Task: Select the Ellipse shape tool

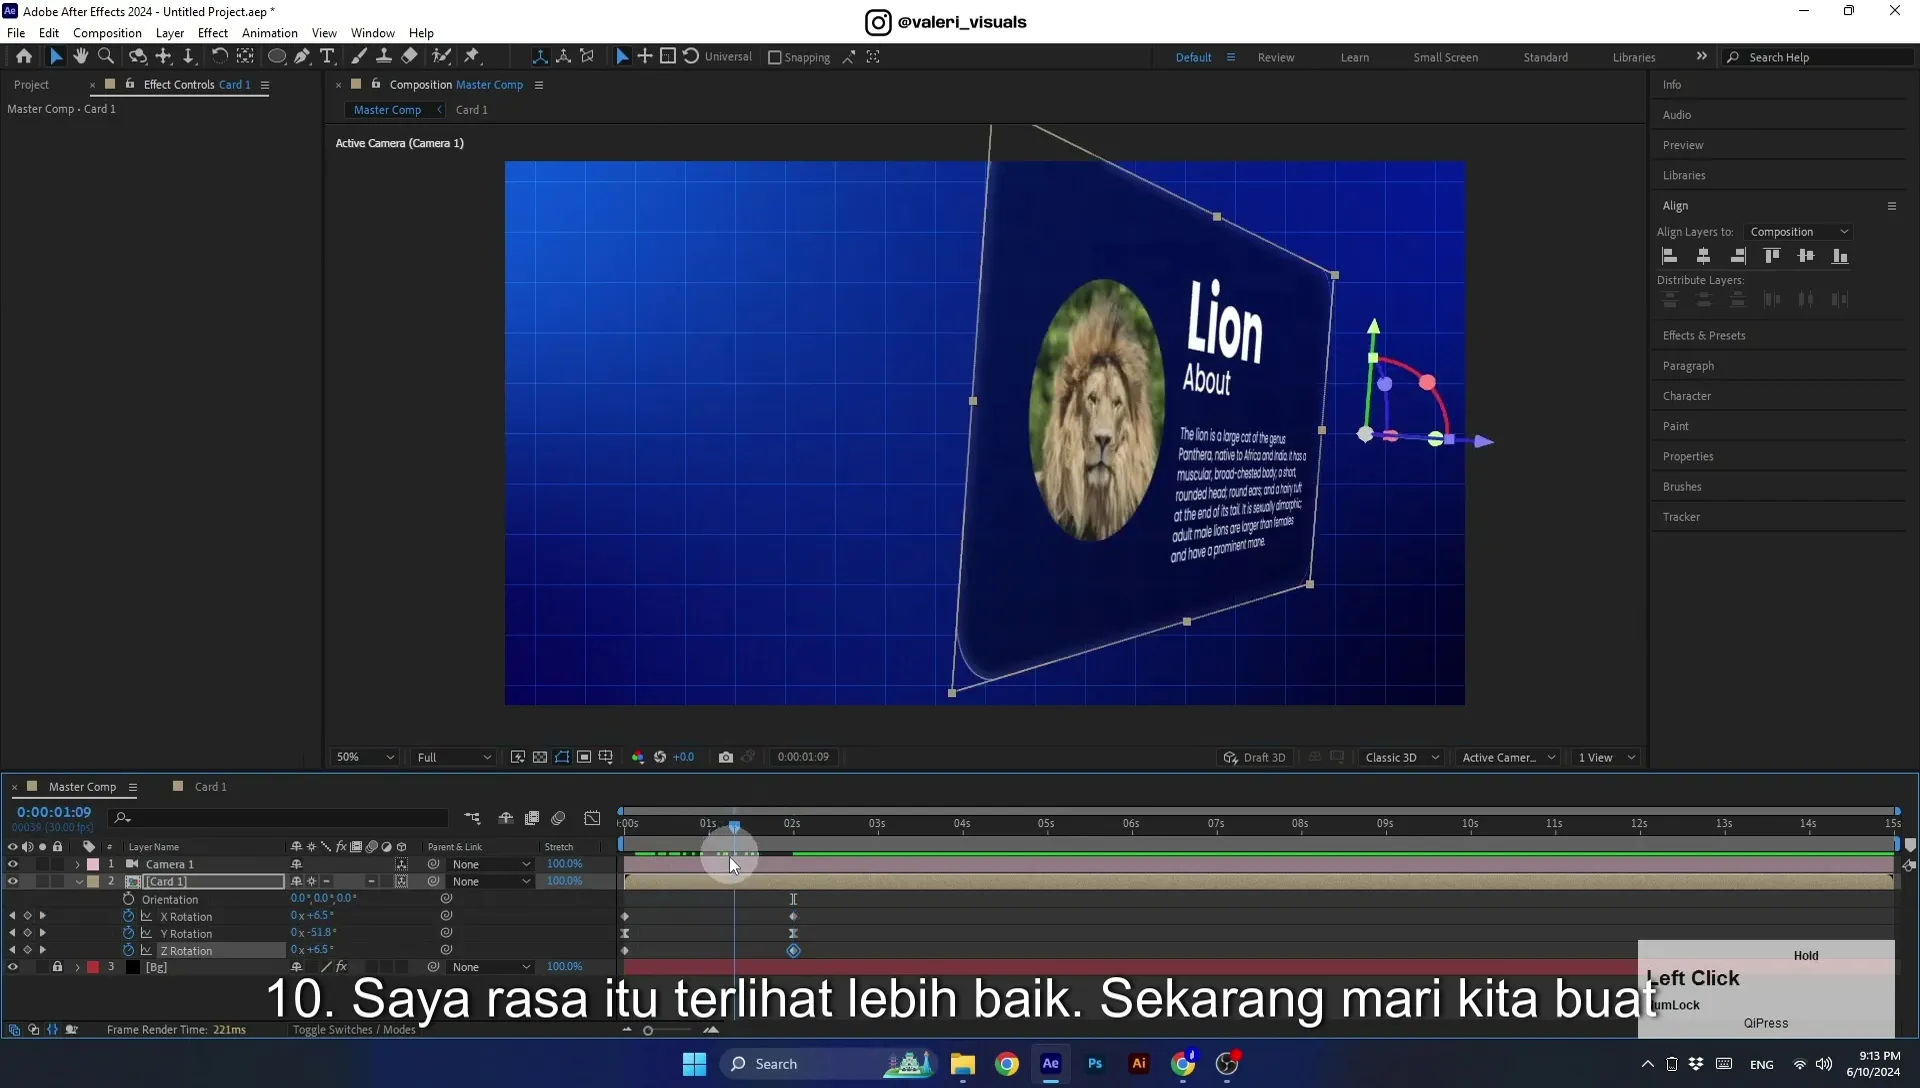Action: [x=277, y=57]
